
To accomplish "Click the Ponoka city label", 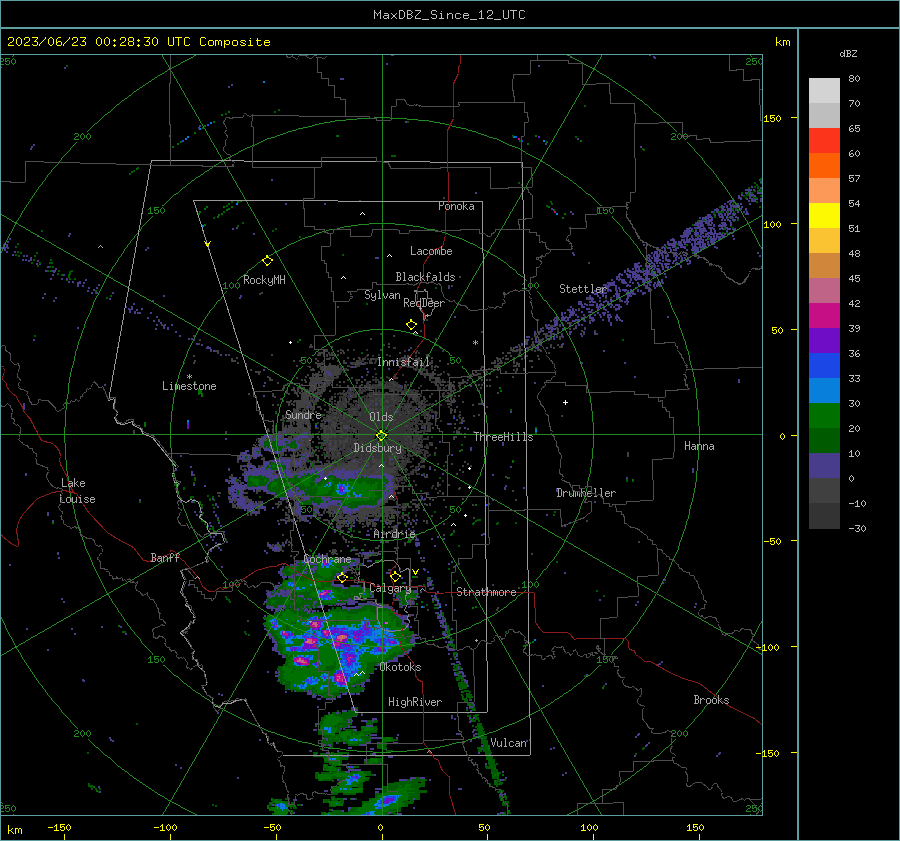I will point(456,206).
